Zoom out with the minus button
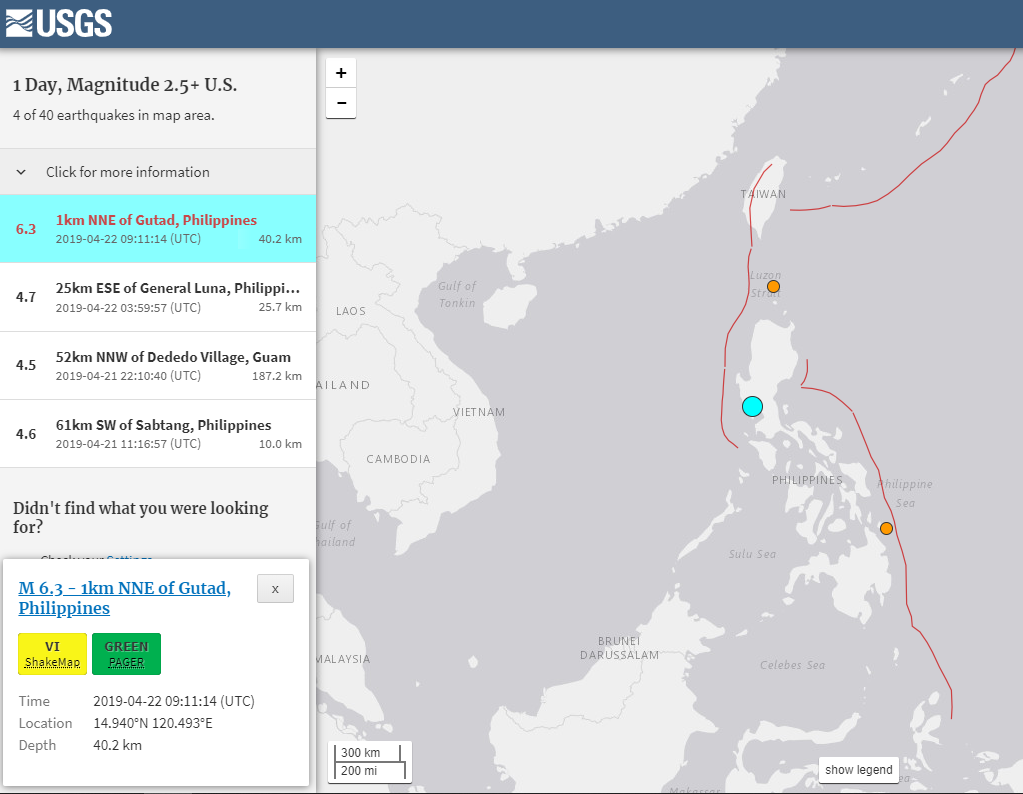This screenshot has height=794, width=1023. (341, 103)
